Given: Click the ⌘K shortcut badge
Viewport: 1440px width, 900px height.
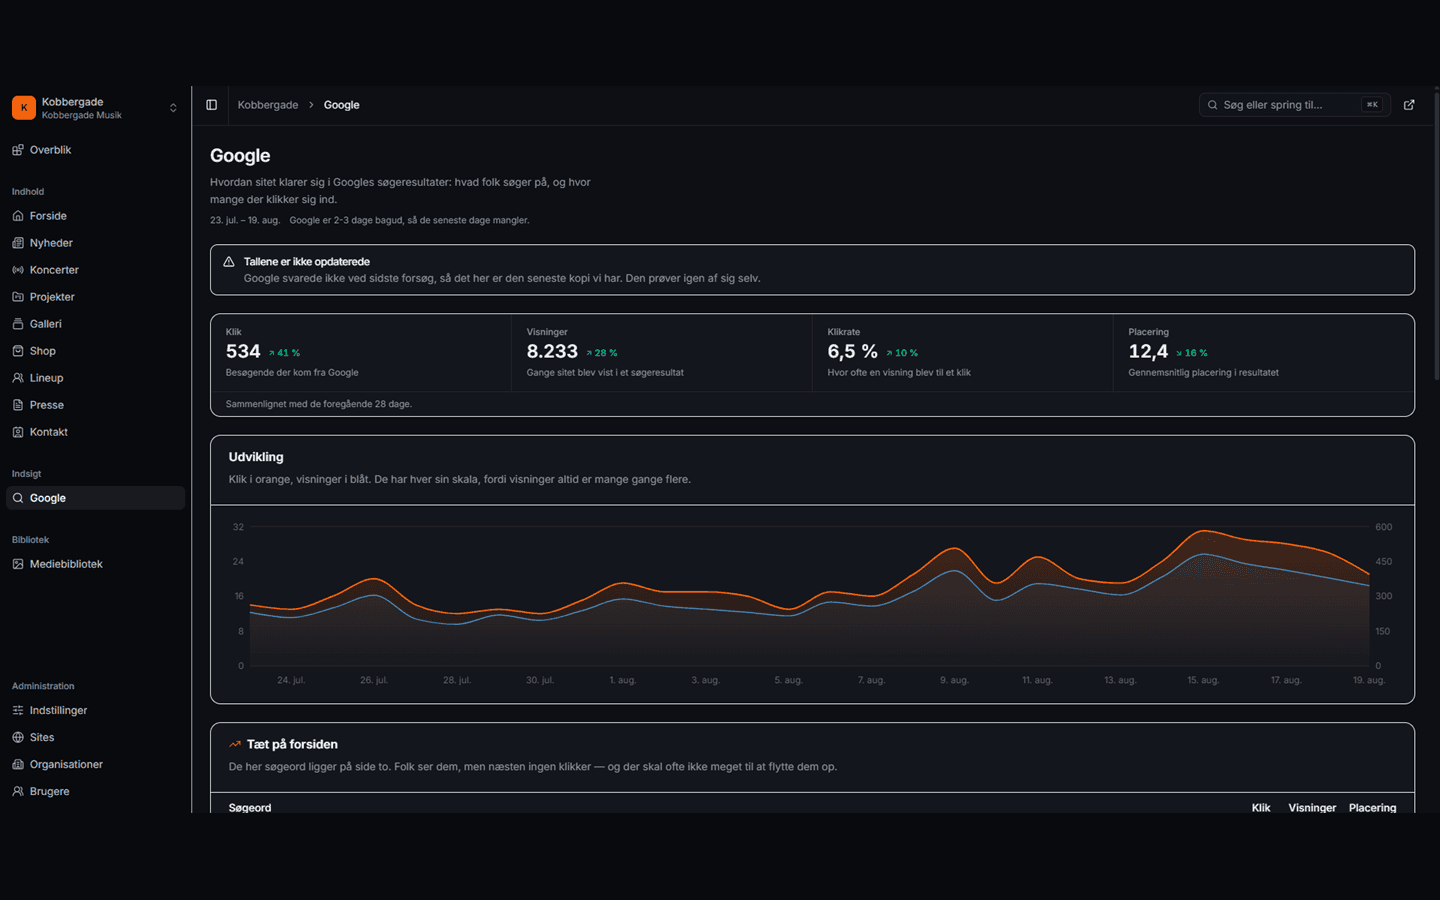Looking at the screenshot, I should pyautogui.click(x=1372, y=105).
